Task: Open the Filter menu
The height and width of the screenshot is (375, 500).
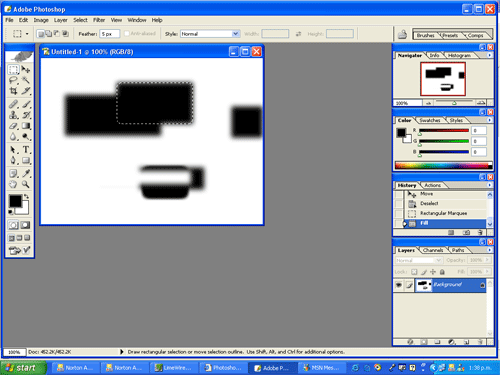Action: [x=99, y=20]
